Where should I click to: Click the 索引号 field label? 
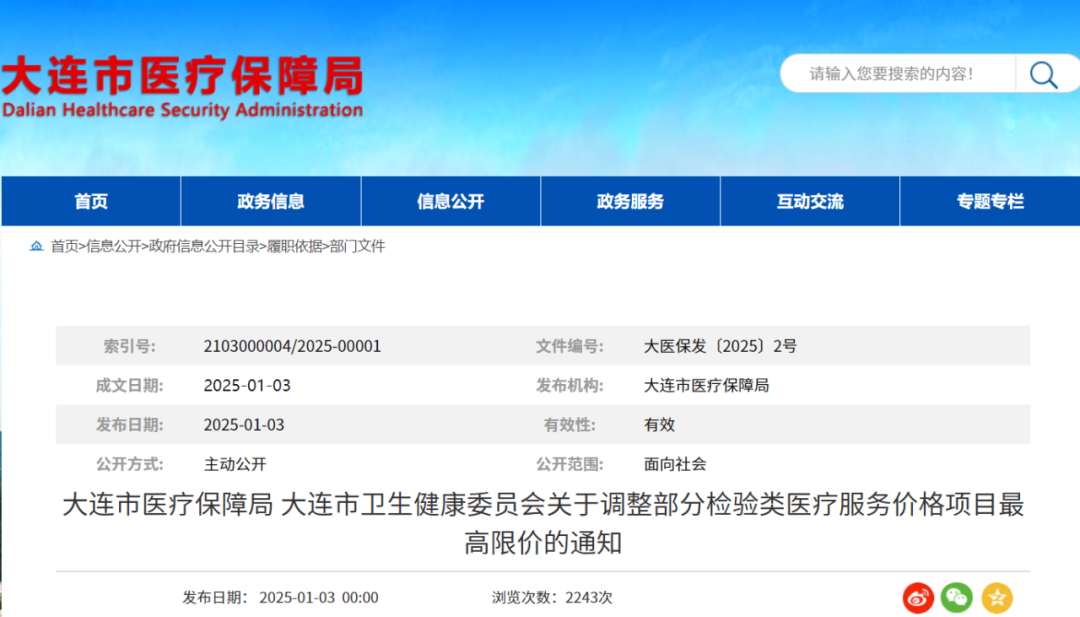129,346
